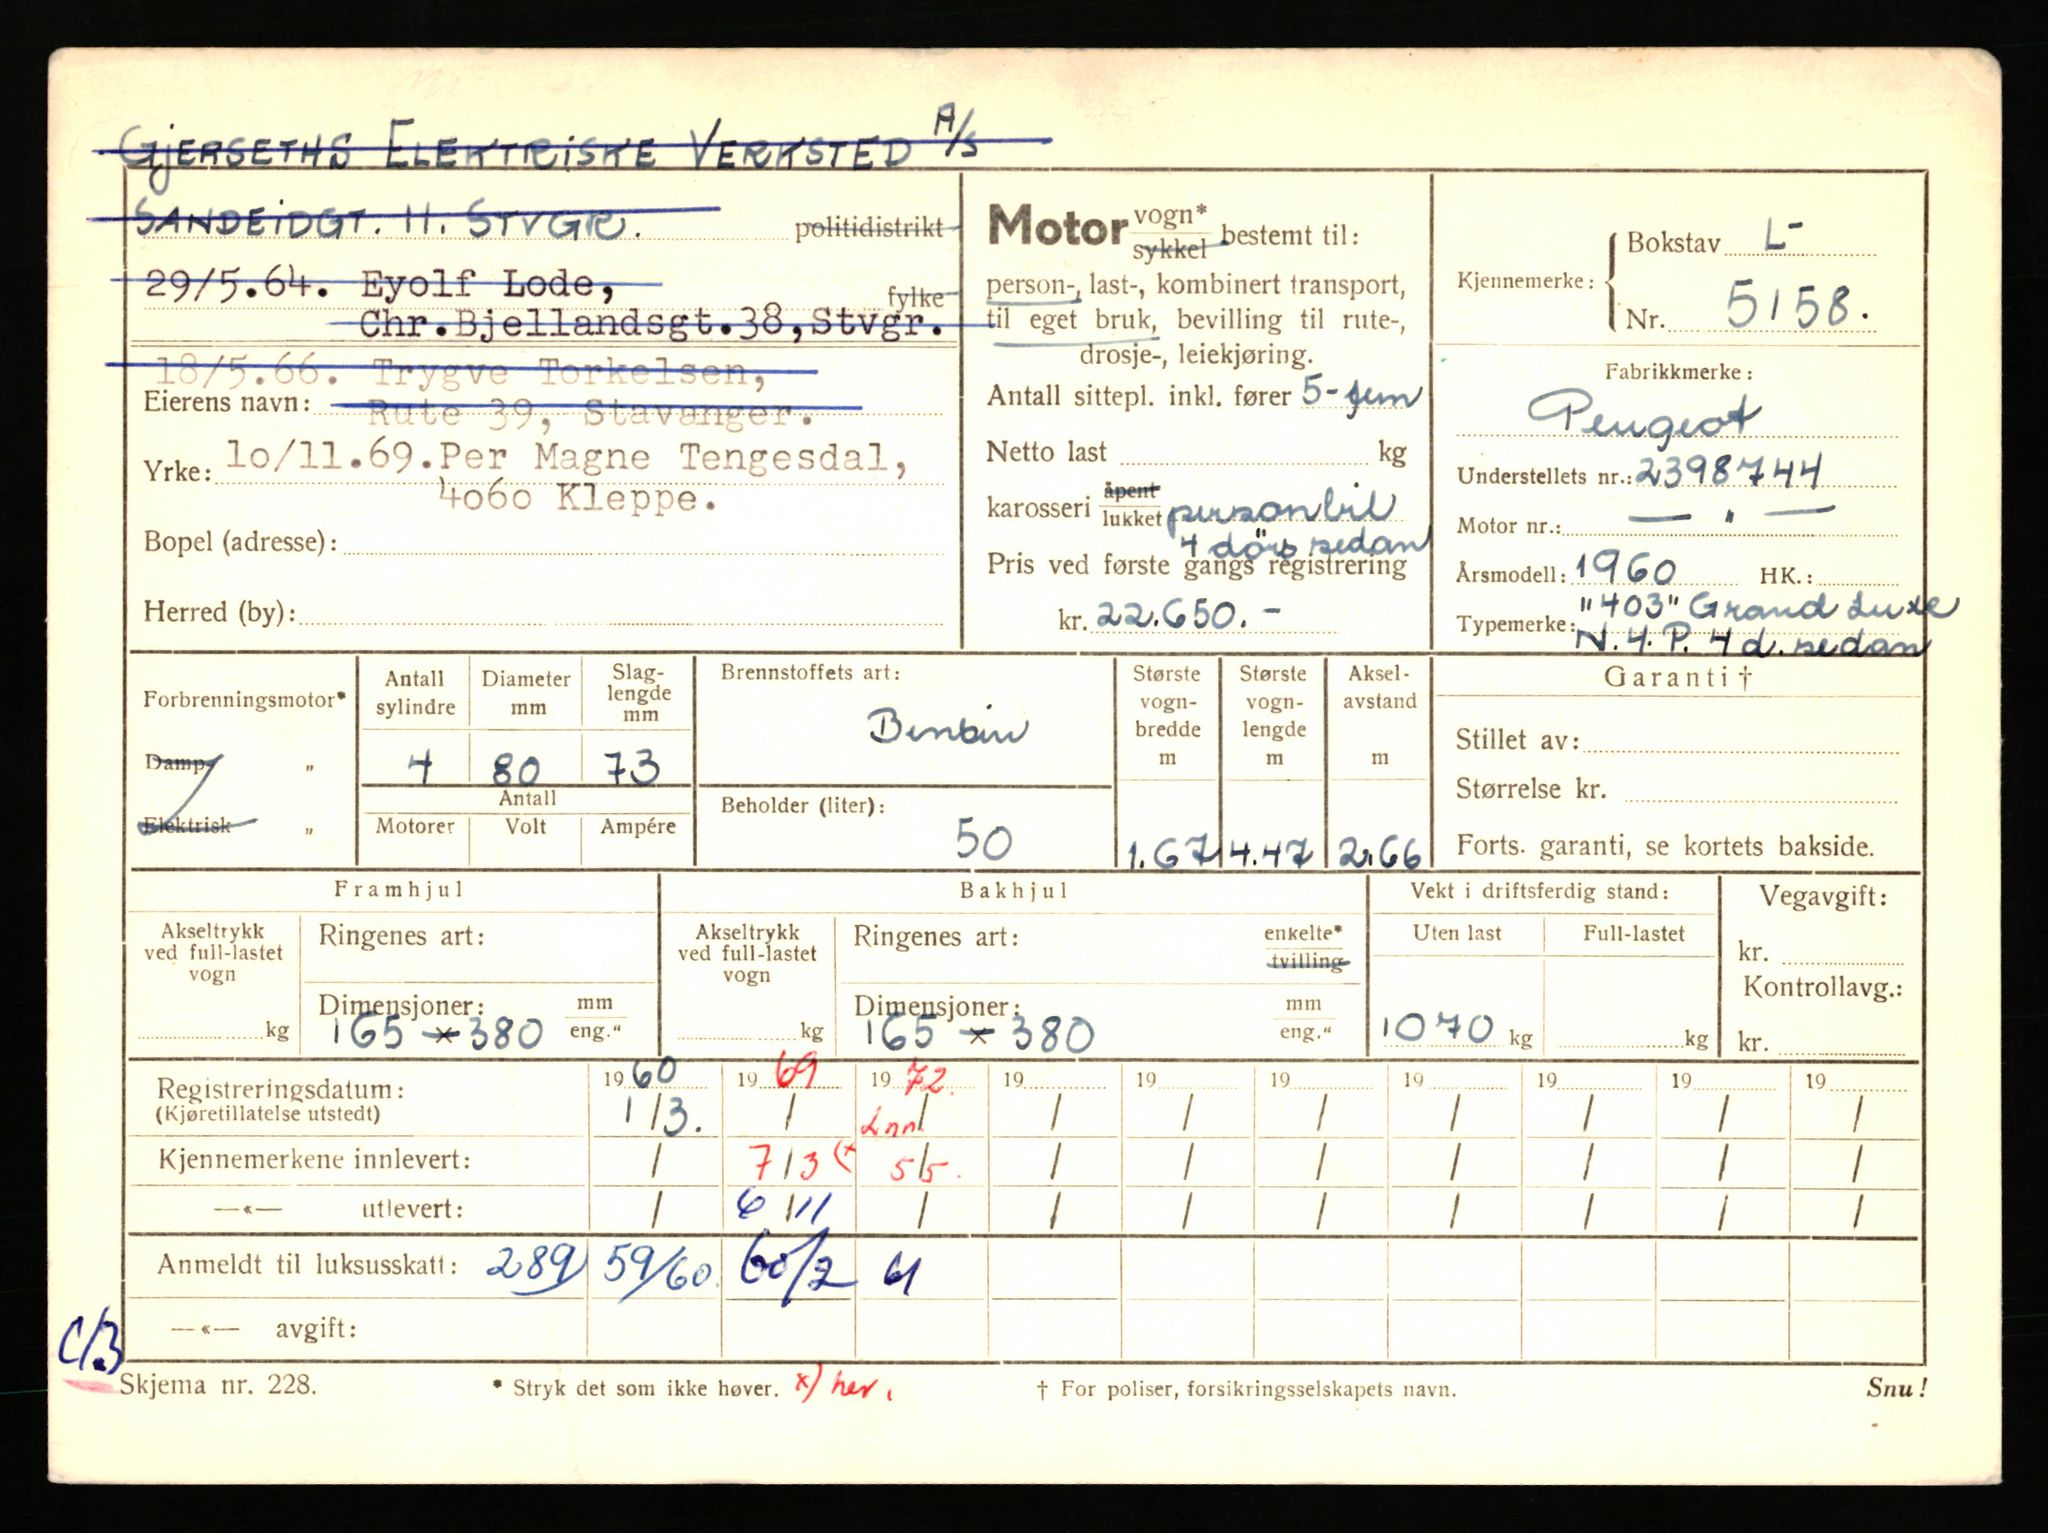The height and width of the screenshot is (1533, 2048).
Task: Click the wheelbase value '2.66'
Action: (1380, 853)
